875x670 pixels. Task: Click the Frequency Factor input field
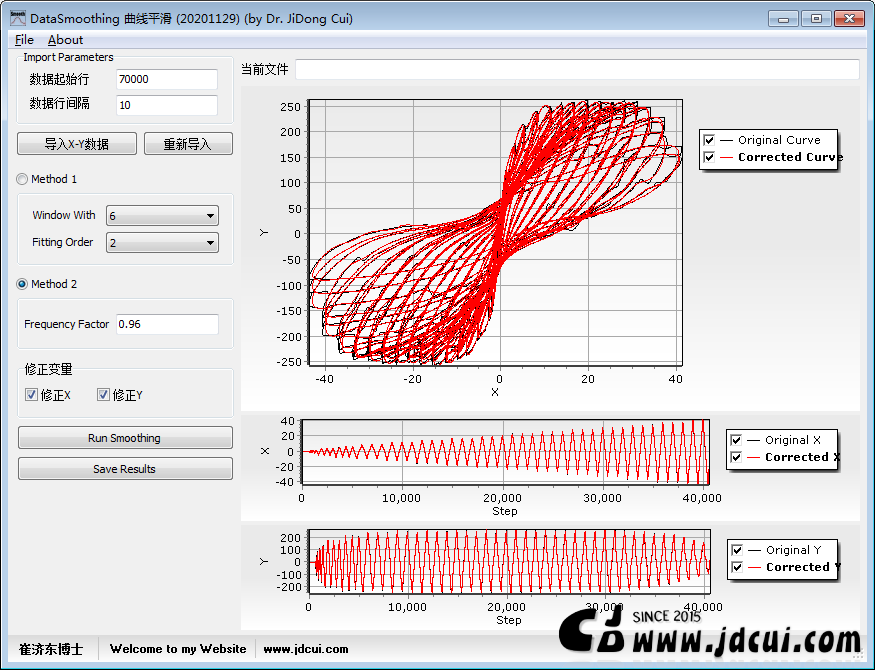(167, 324)
